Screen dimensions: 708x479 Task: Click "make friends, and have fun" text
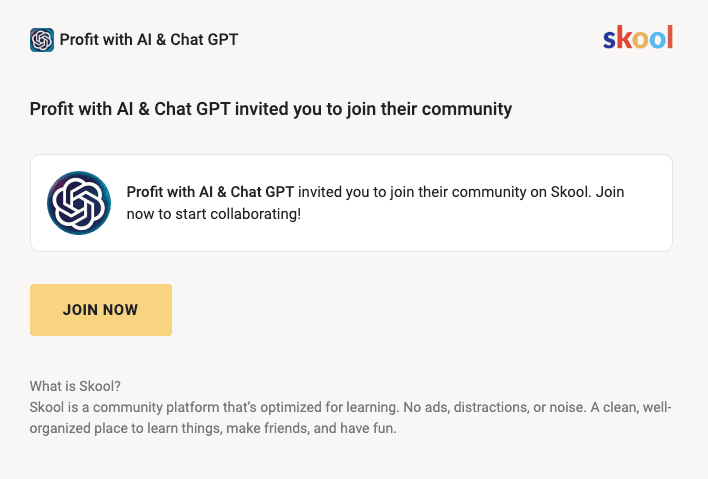point(302,429)
